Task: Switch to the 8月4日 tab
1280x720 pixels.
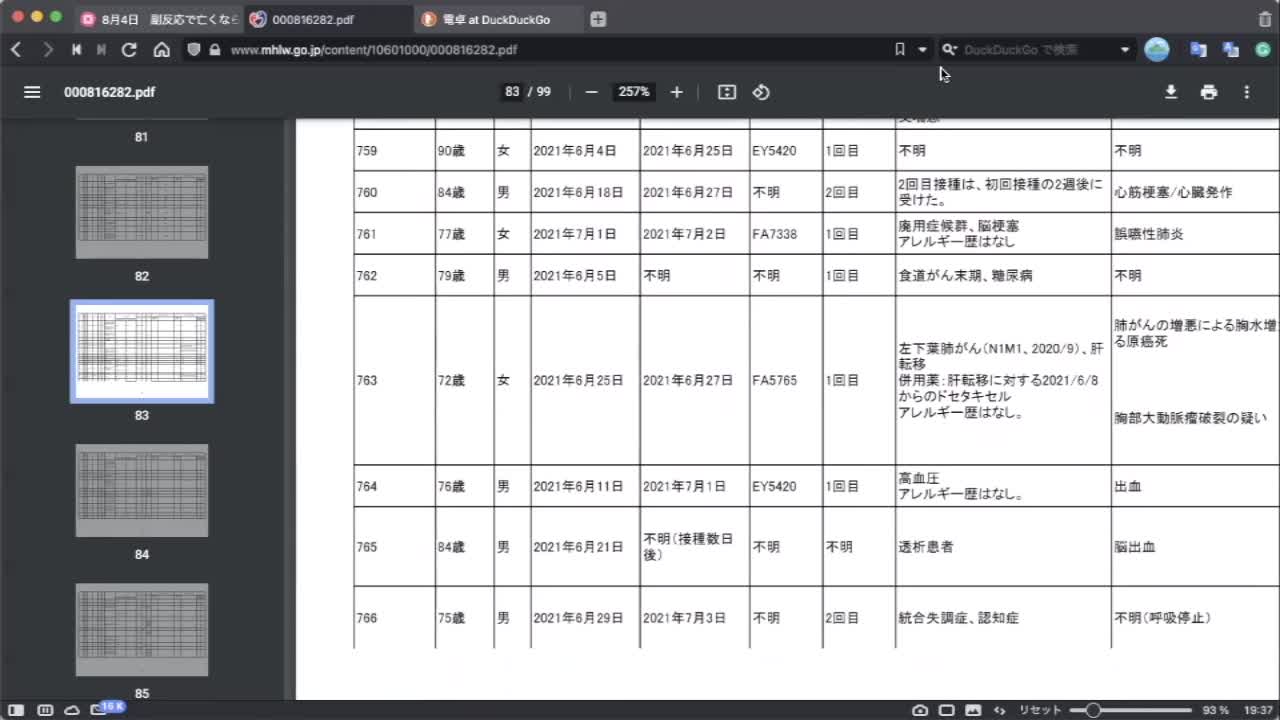Action: 160,19
